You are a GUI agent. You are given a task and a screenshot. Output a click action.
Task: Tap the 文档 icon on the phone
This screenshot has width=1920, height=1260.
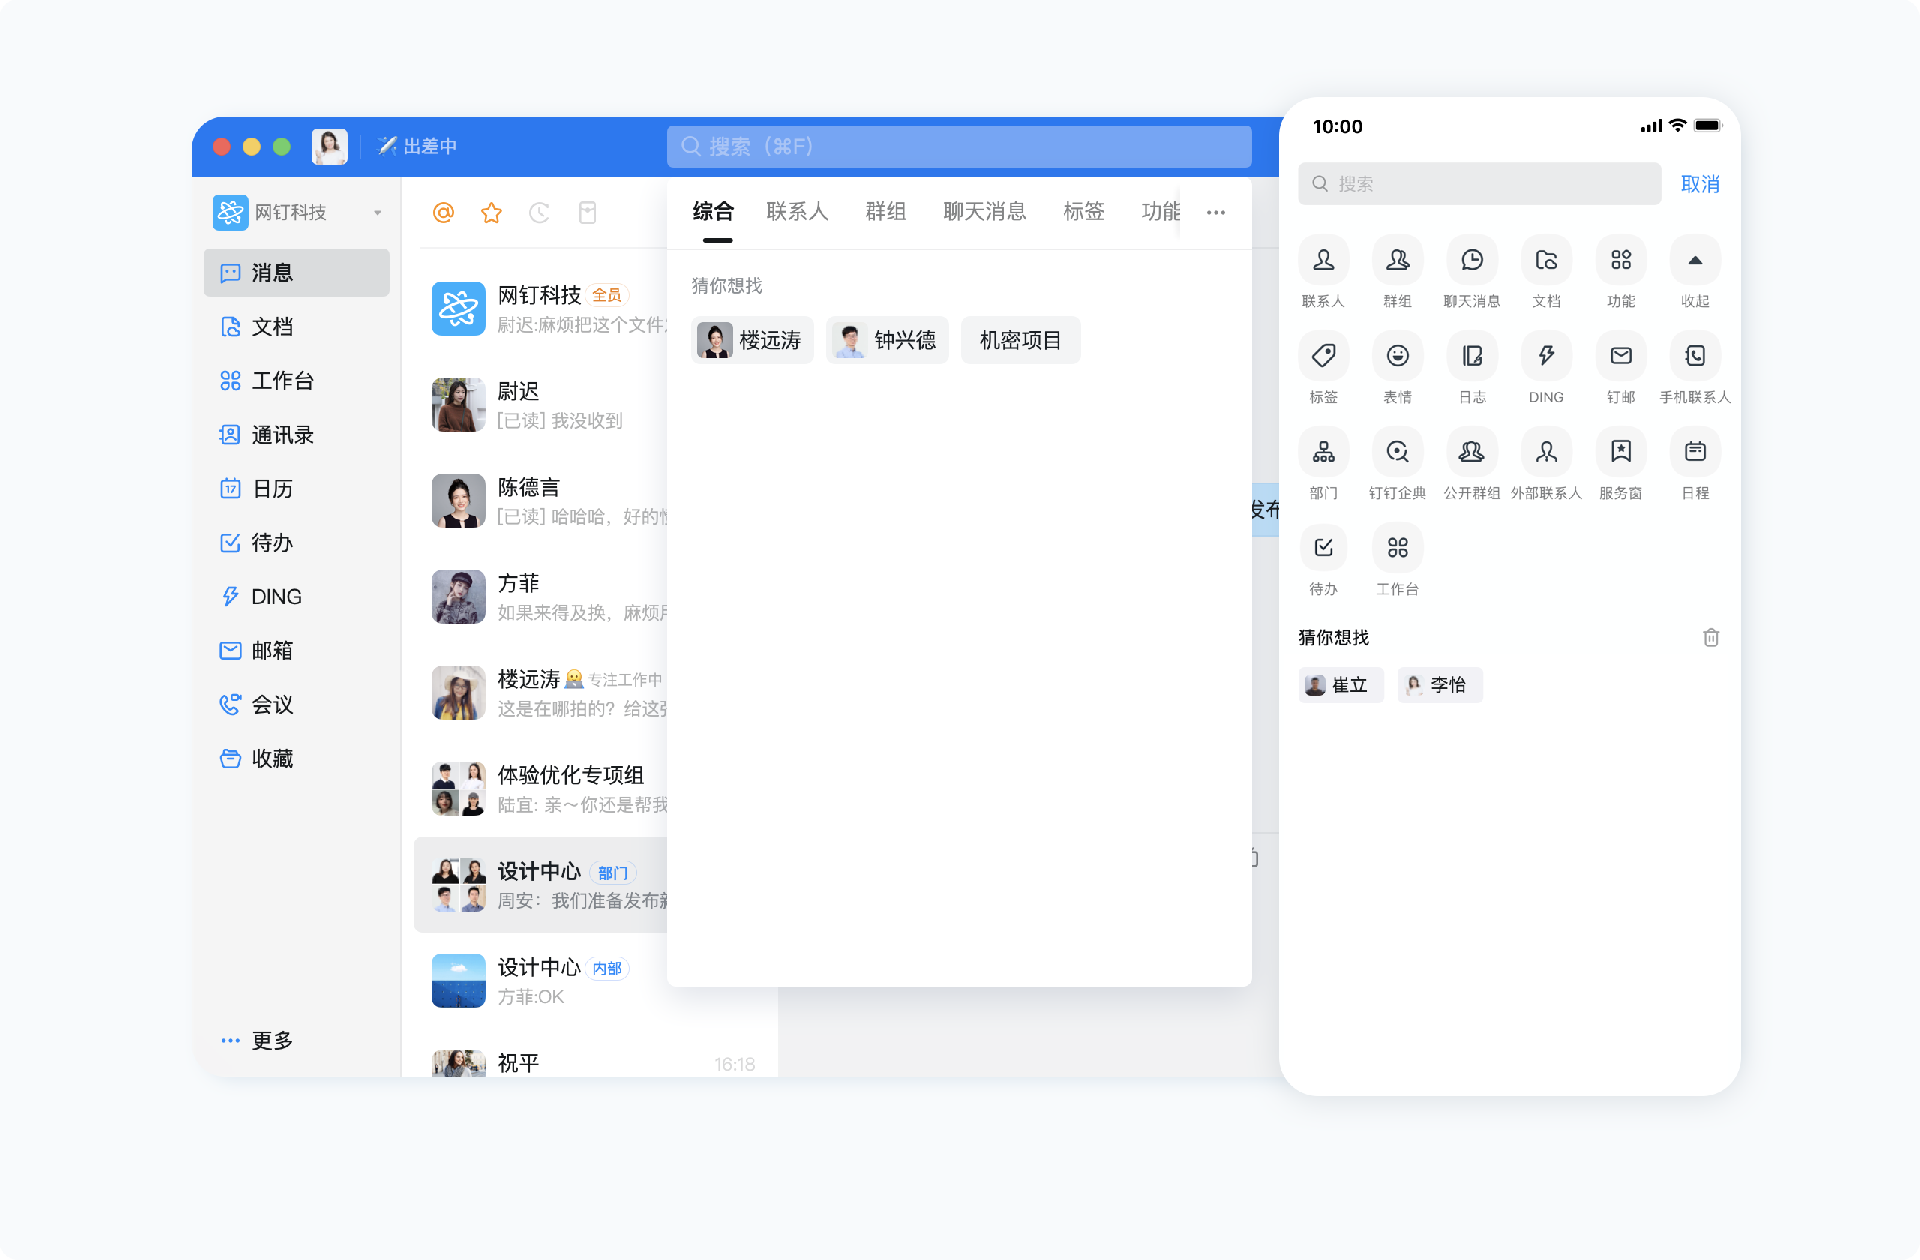1546,260
